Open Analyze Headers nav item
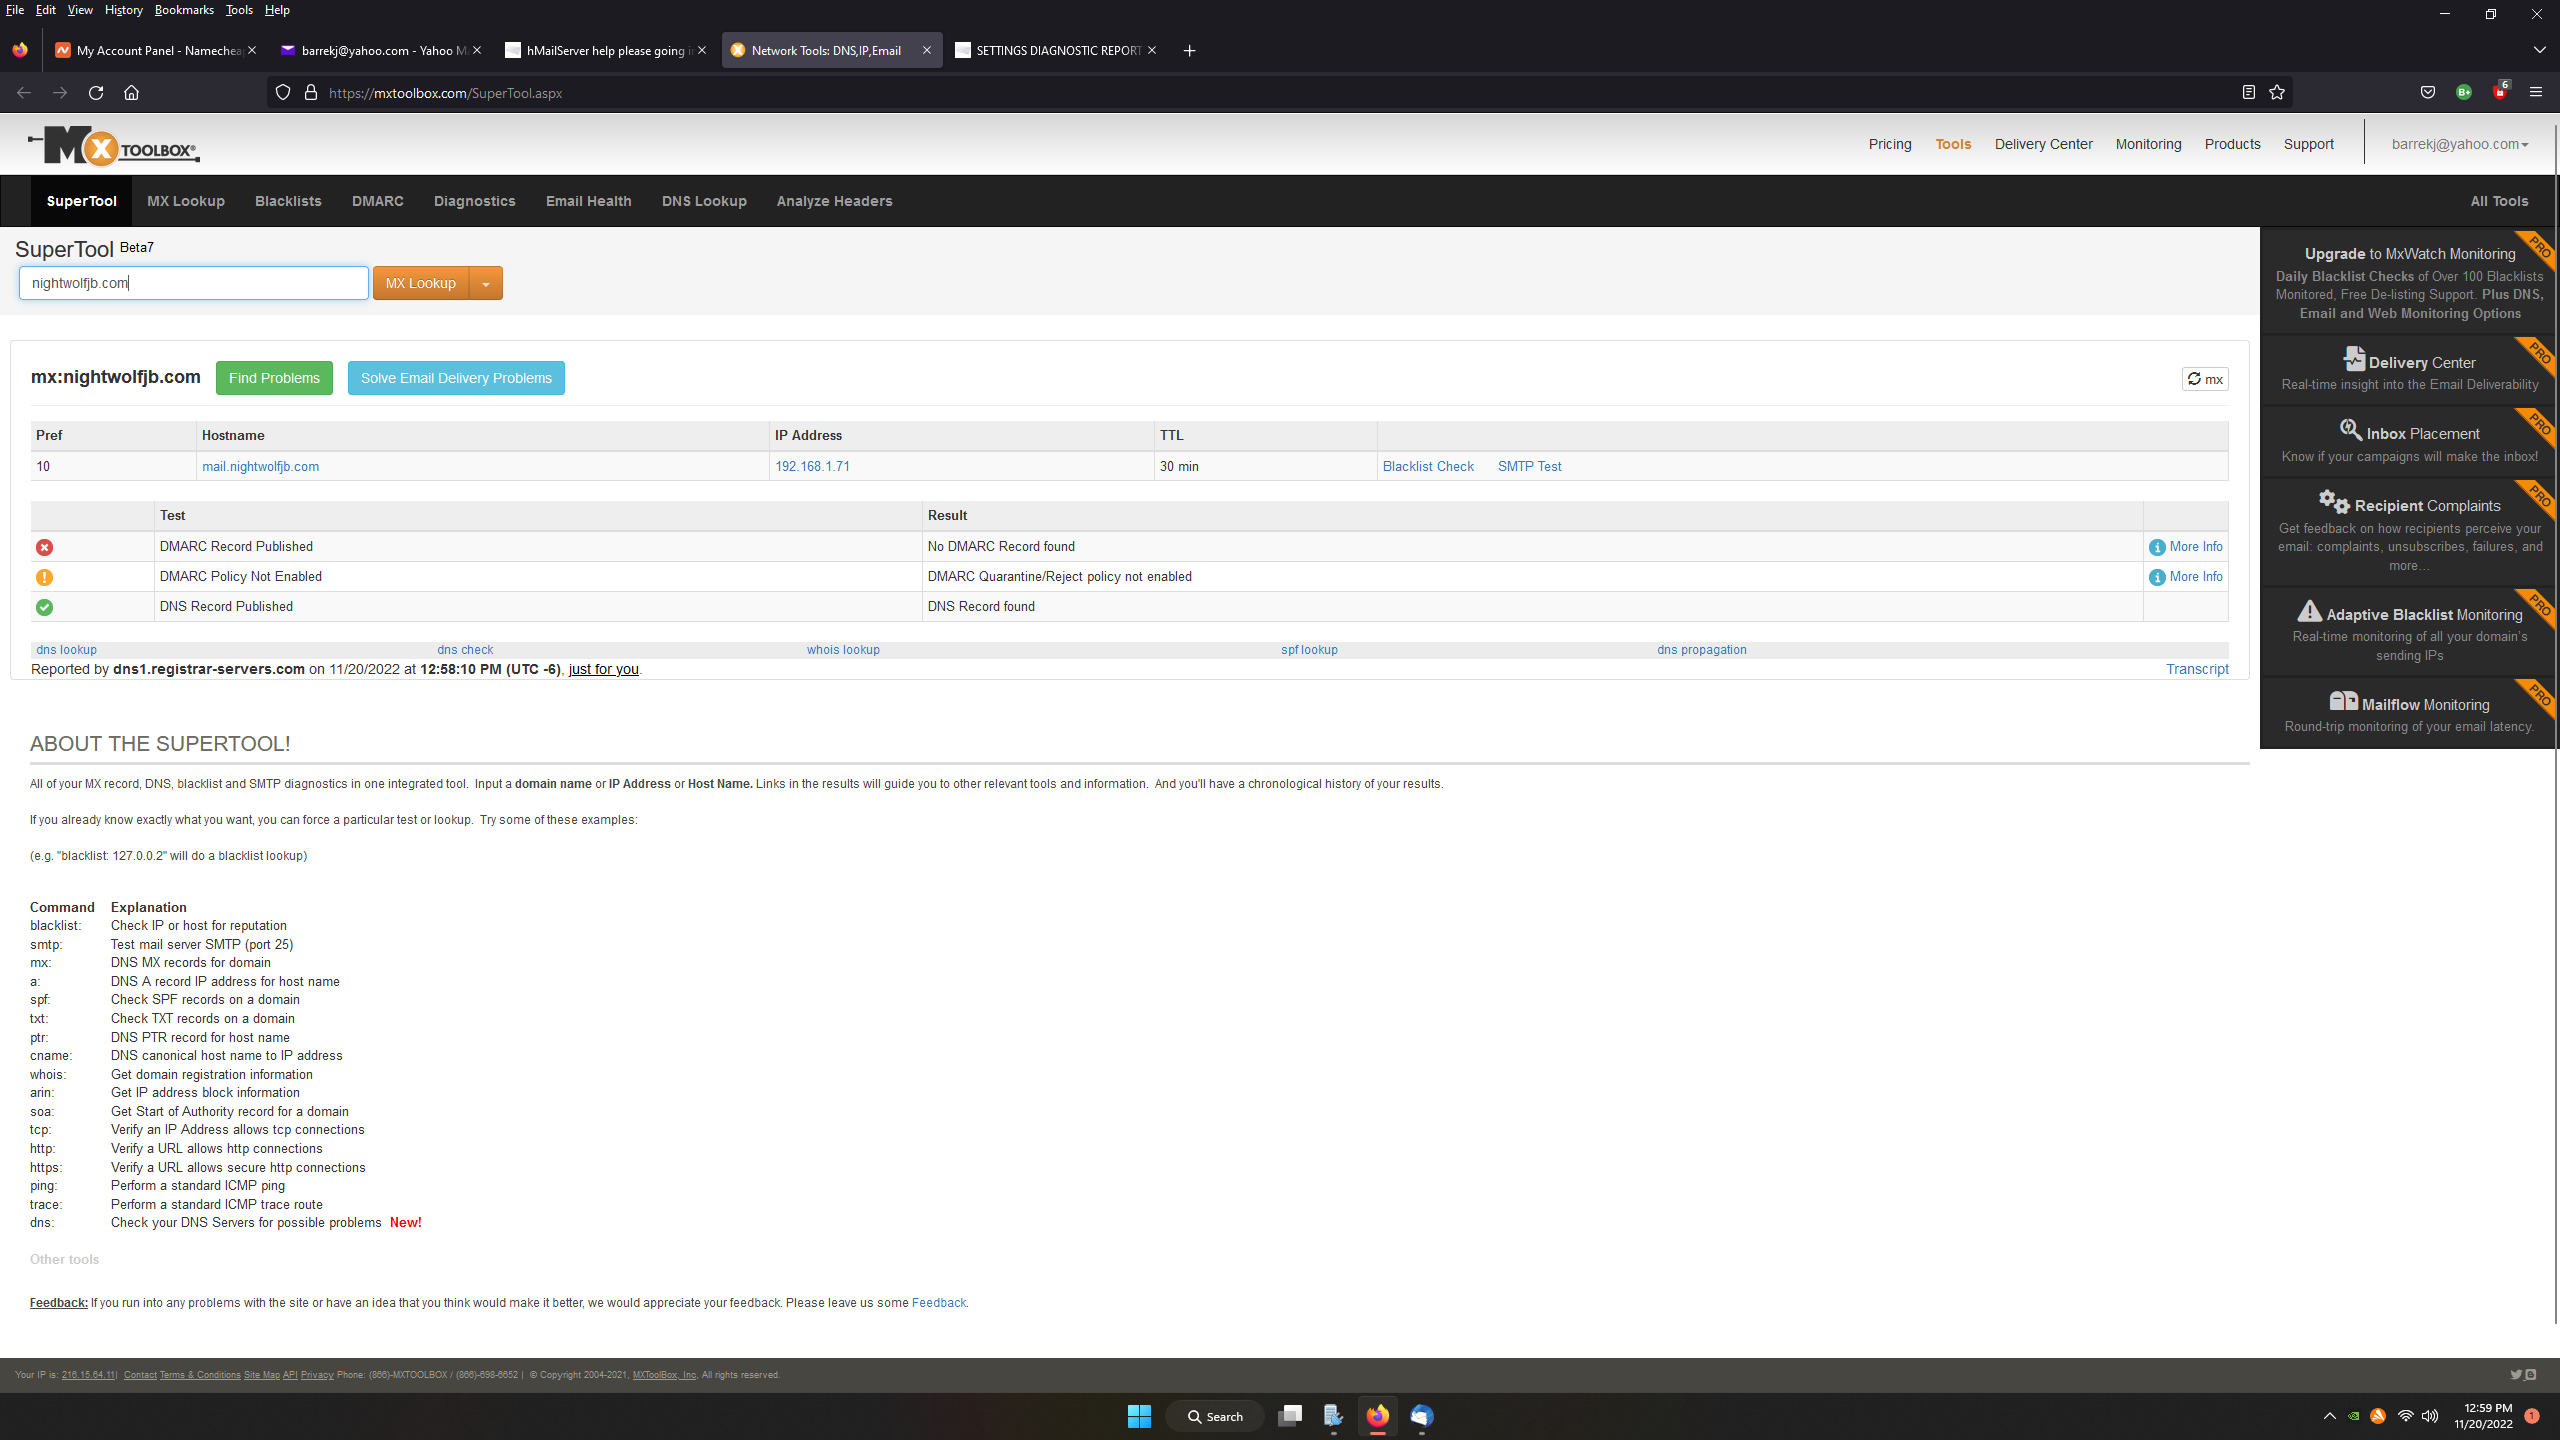Viewport: 2560px width, 1440px height. click(x=835, y=201)
